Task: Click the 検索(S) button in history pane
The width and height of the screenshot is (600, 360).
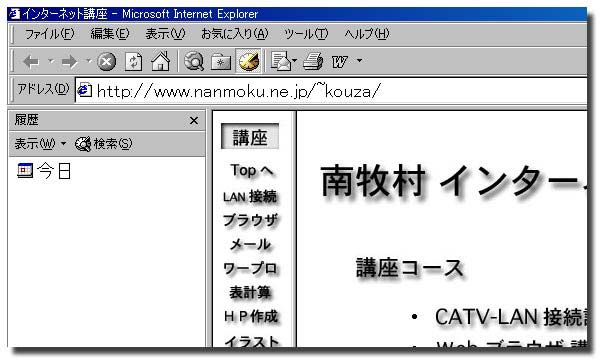Action: pyautogui.click(x=104, y=144)
